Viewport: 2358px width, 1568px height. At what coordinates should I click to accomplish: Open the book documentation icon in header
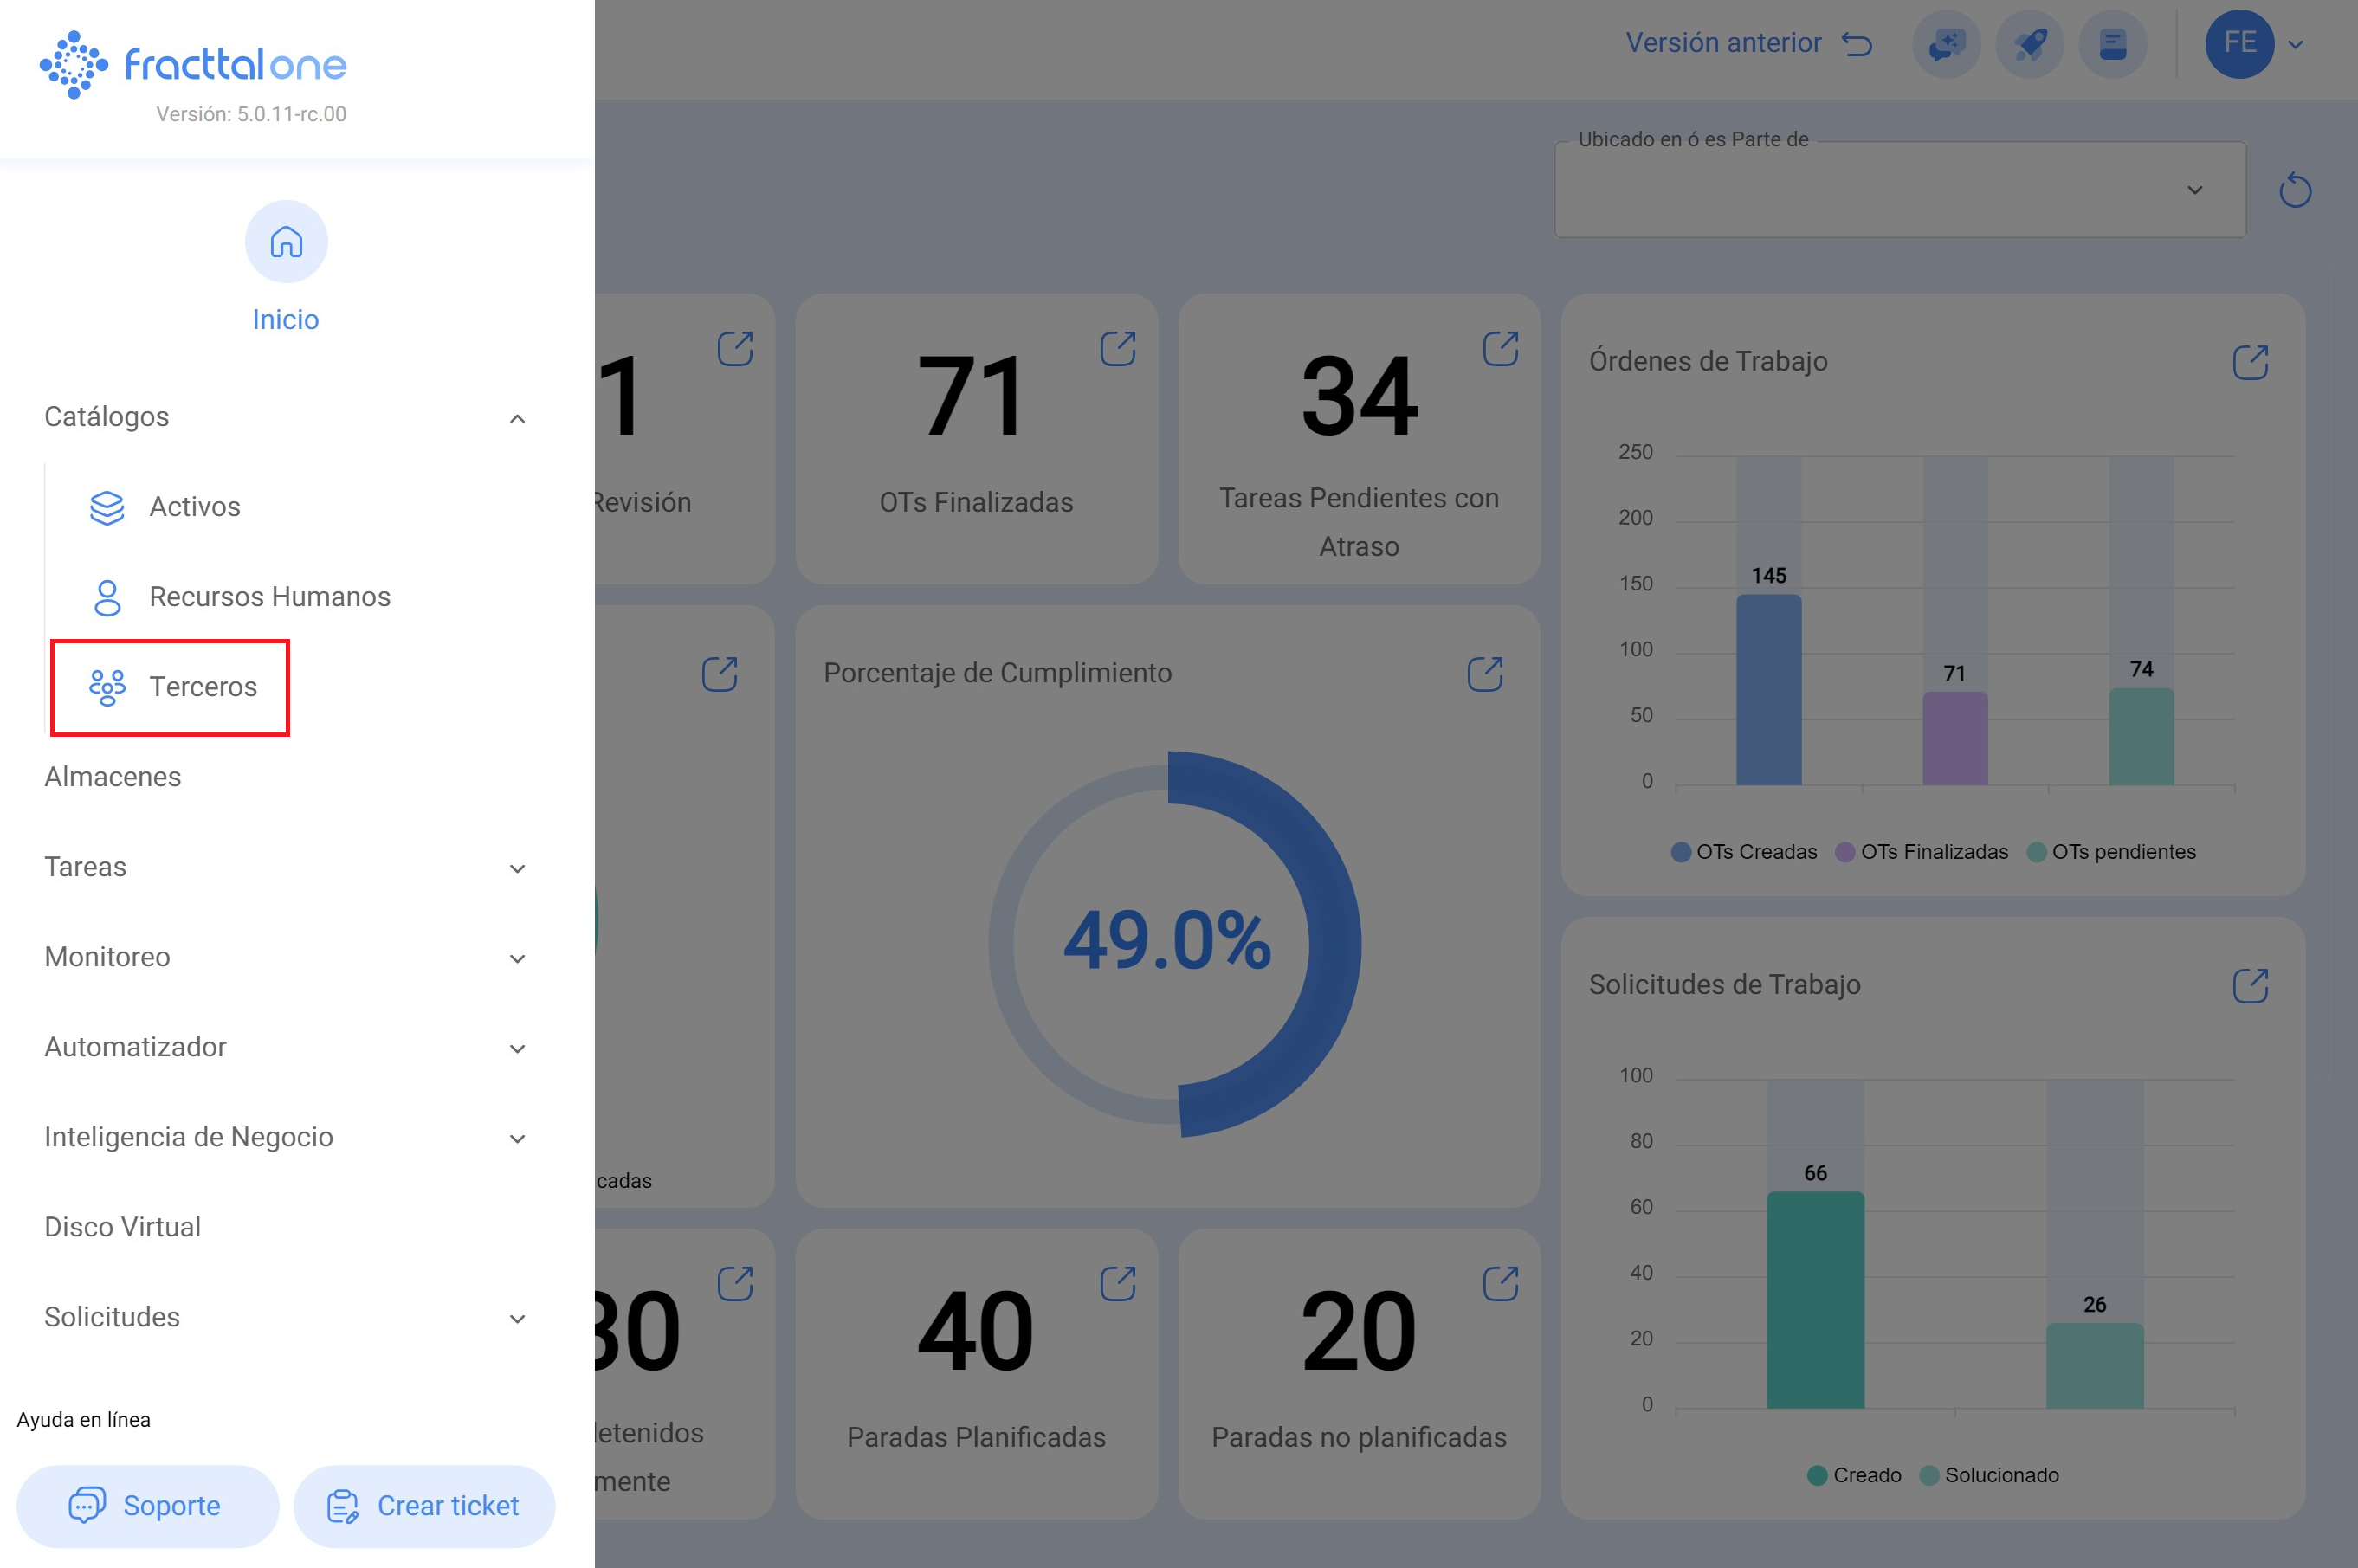pos(2112,44)
